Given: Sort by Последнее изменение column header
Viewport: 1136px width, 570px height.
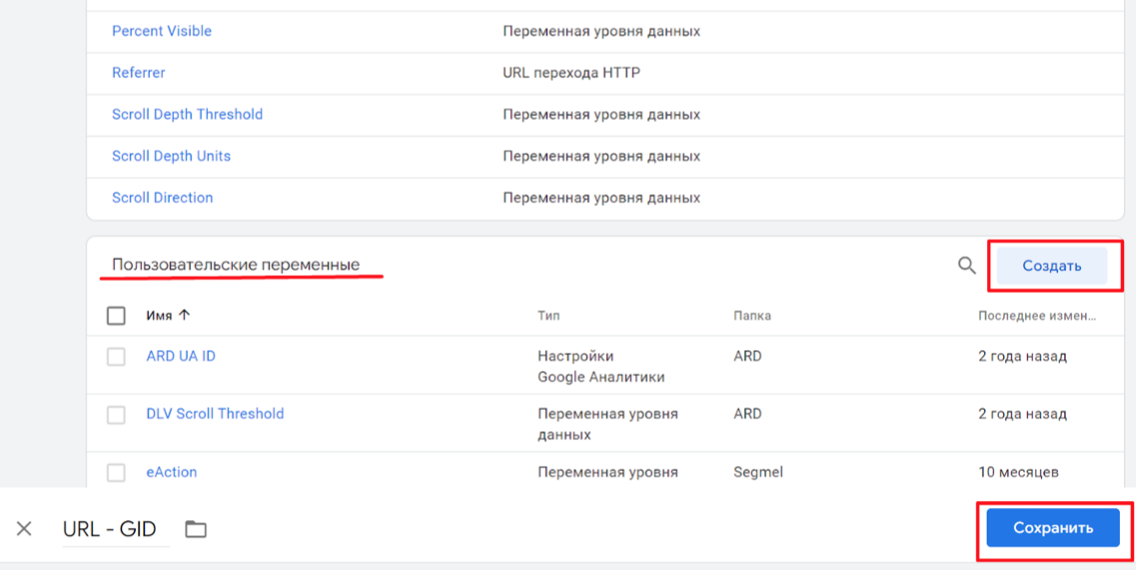Looking at the screenshot, I should pos(1037,316).
